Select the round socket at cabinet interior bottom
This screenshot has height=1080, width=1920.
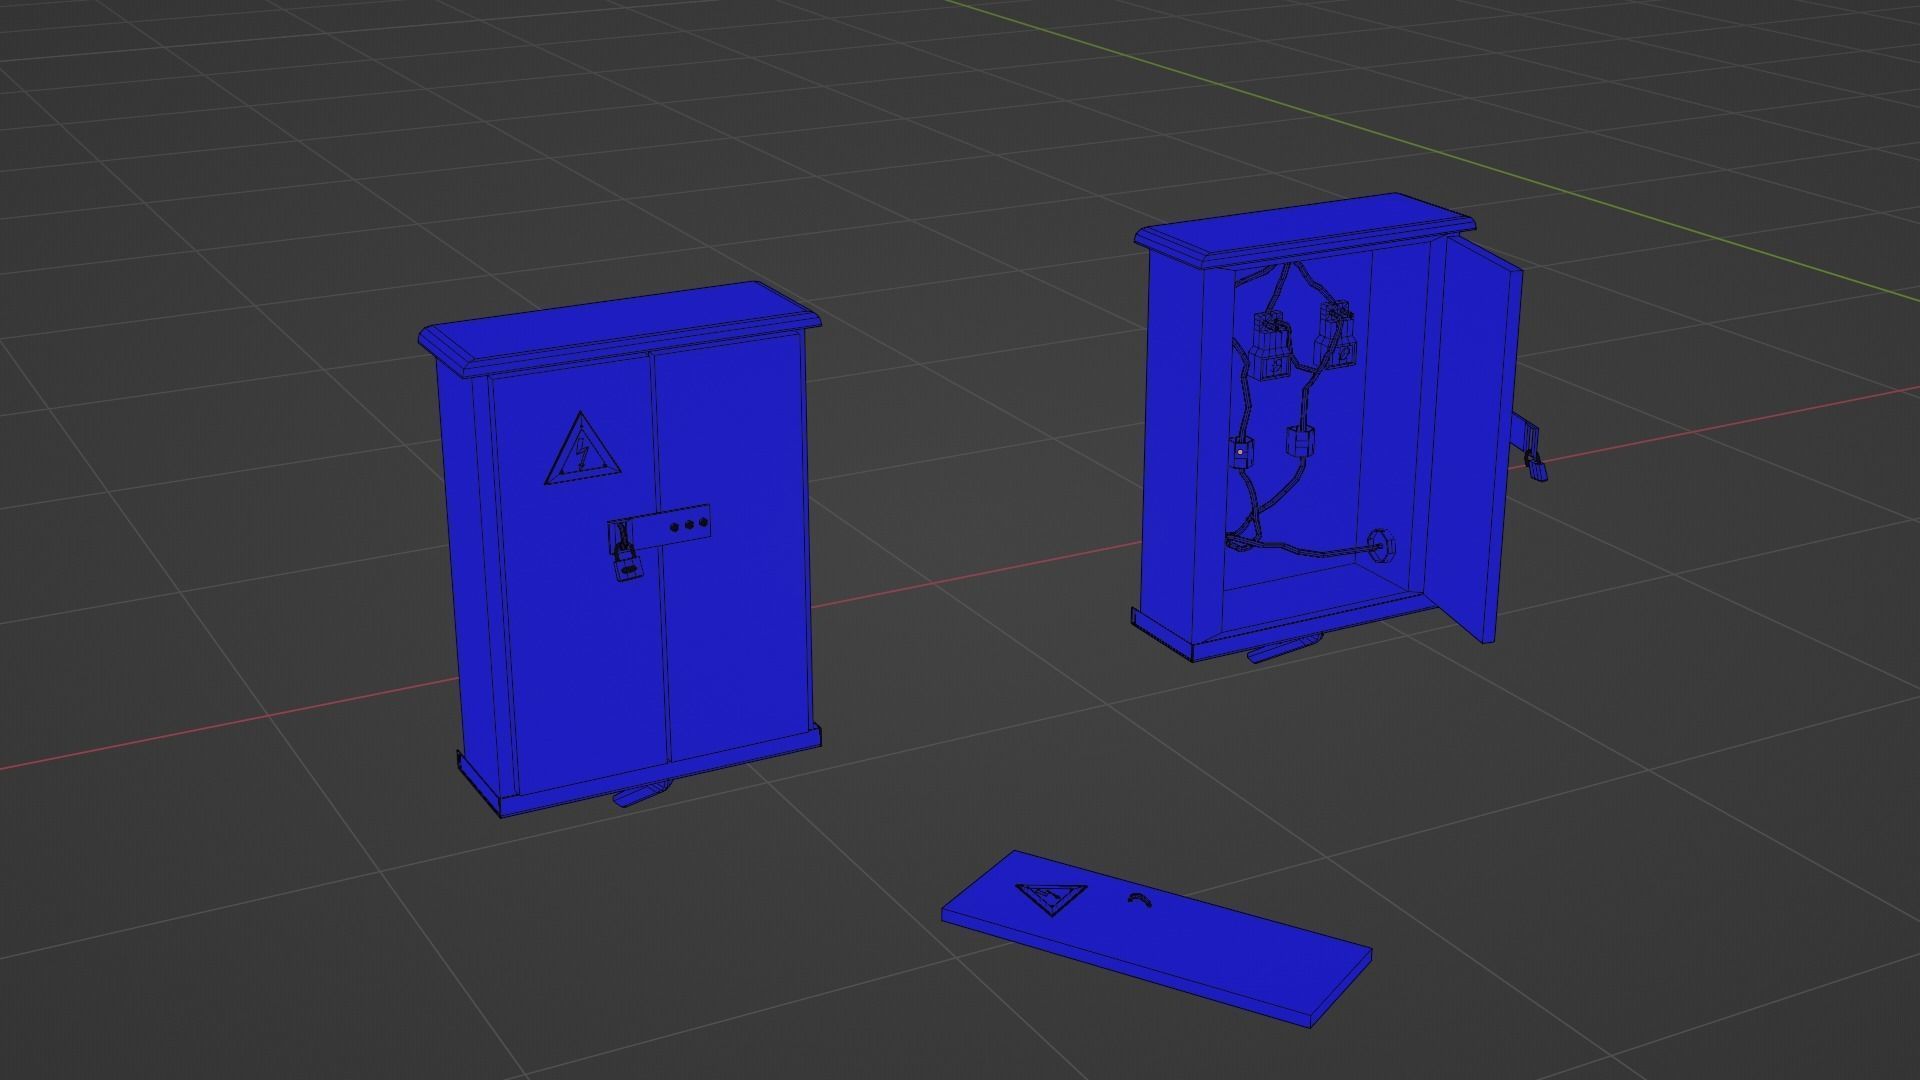1384,548
